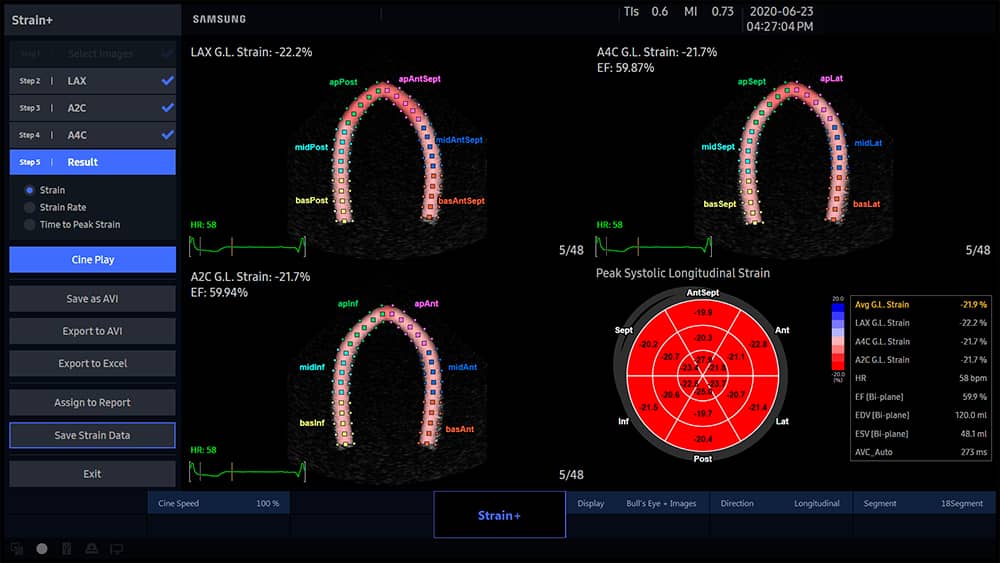Select the Strain radio button
The width and height of the screenshot is (1000, 563).
tap(29, 190)
